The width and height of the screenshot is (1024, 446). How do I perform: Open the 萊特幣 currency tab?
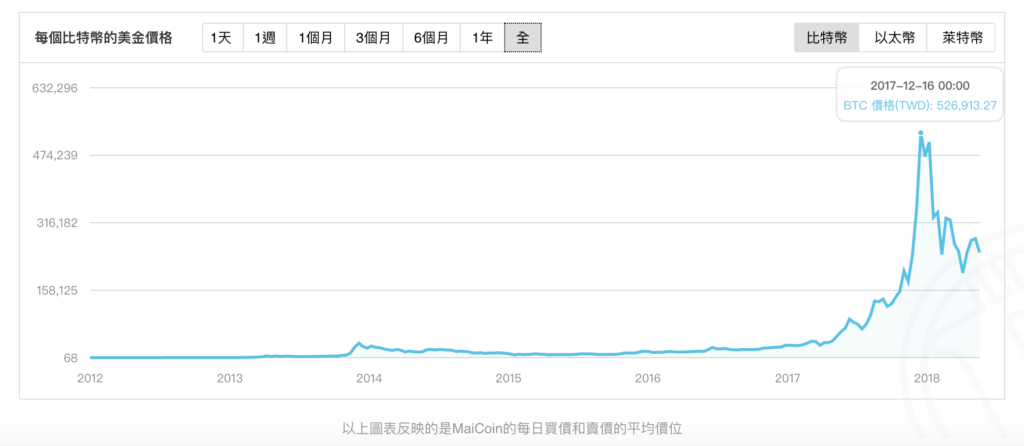point(961,38)
